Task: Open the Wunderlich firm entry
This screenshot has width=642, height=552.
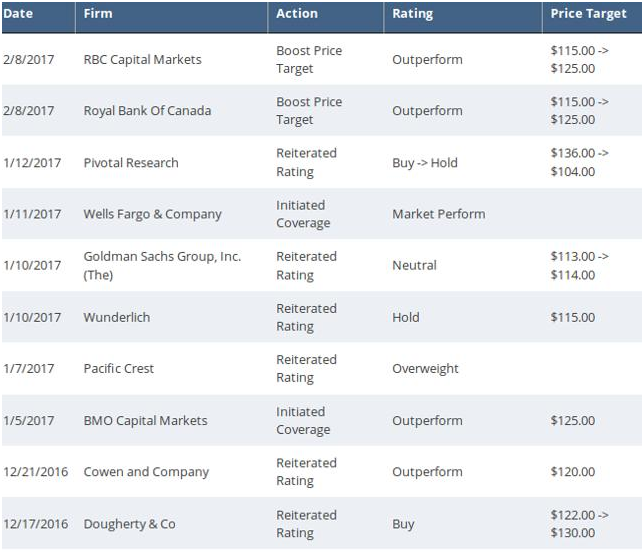Action: coord(116,317)
